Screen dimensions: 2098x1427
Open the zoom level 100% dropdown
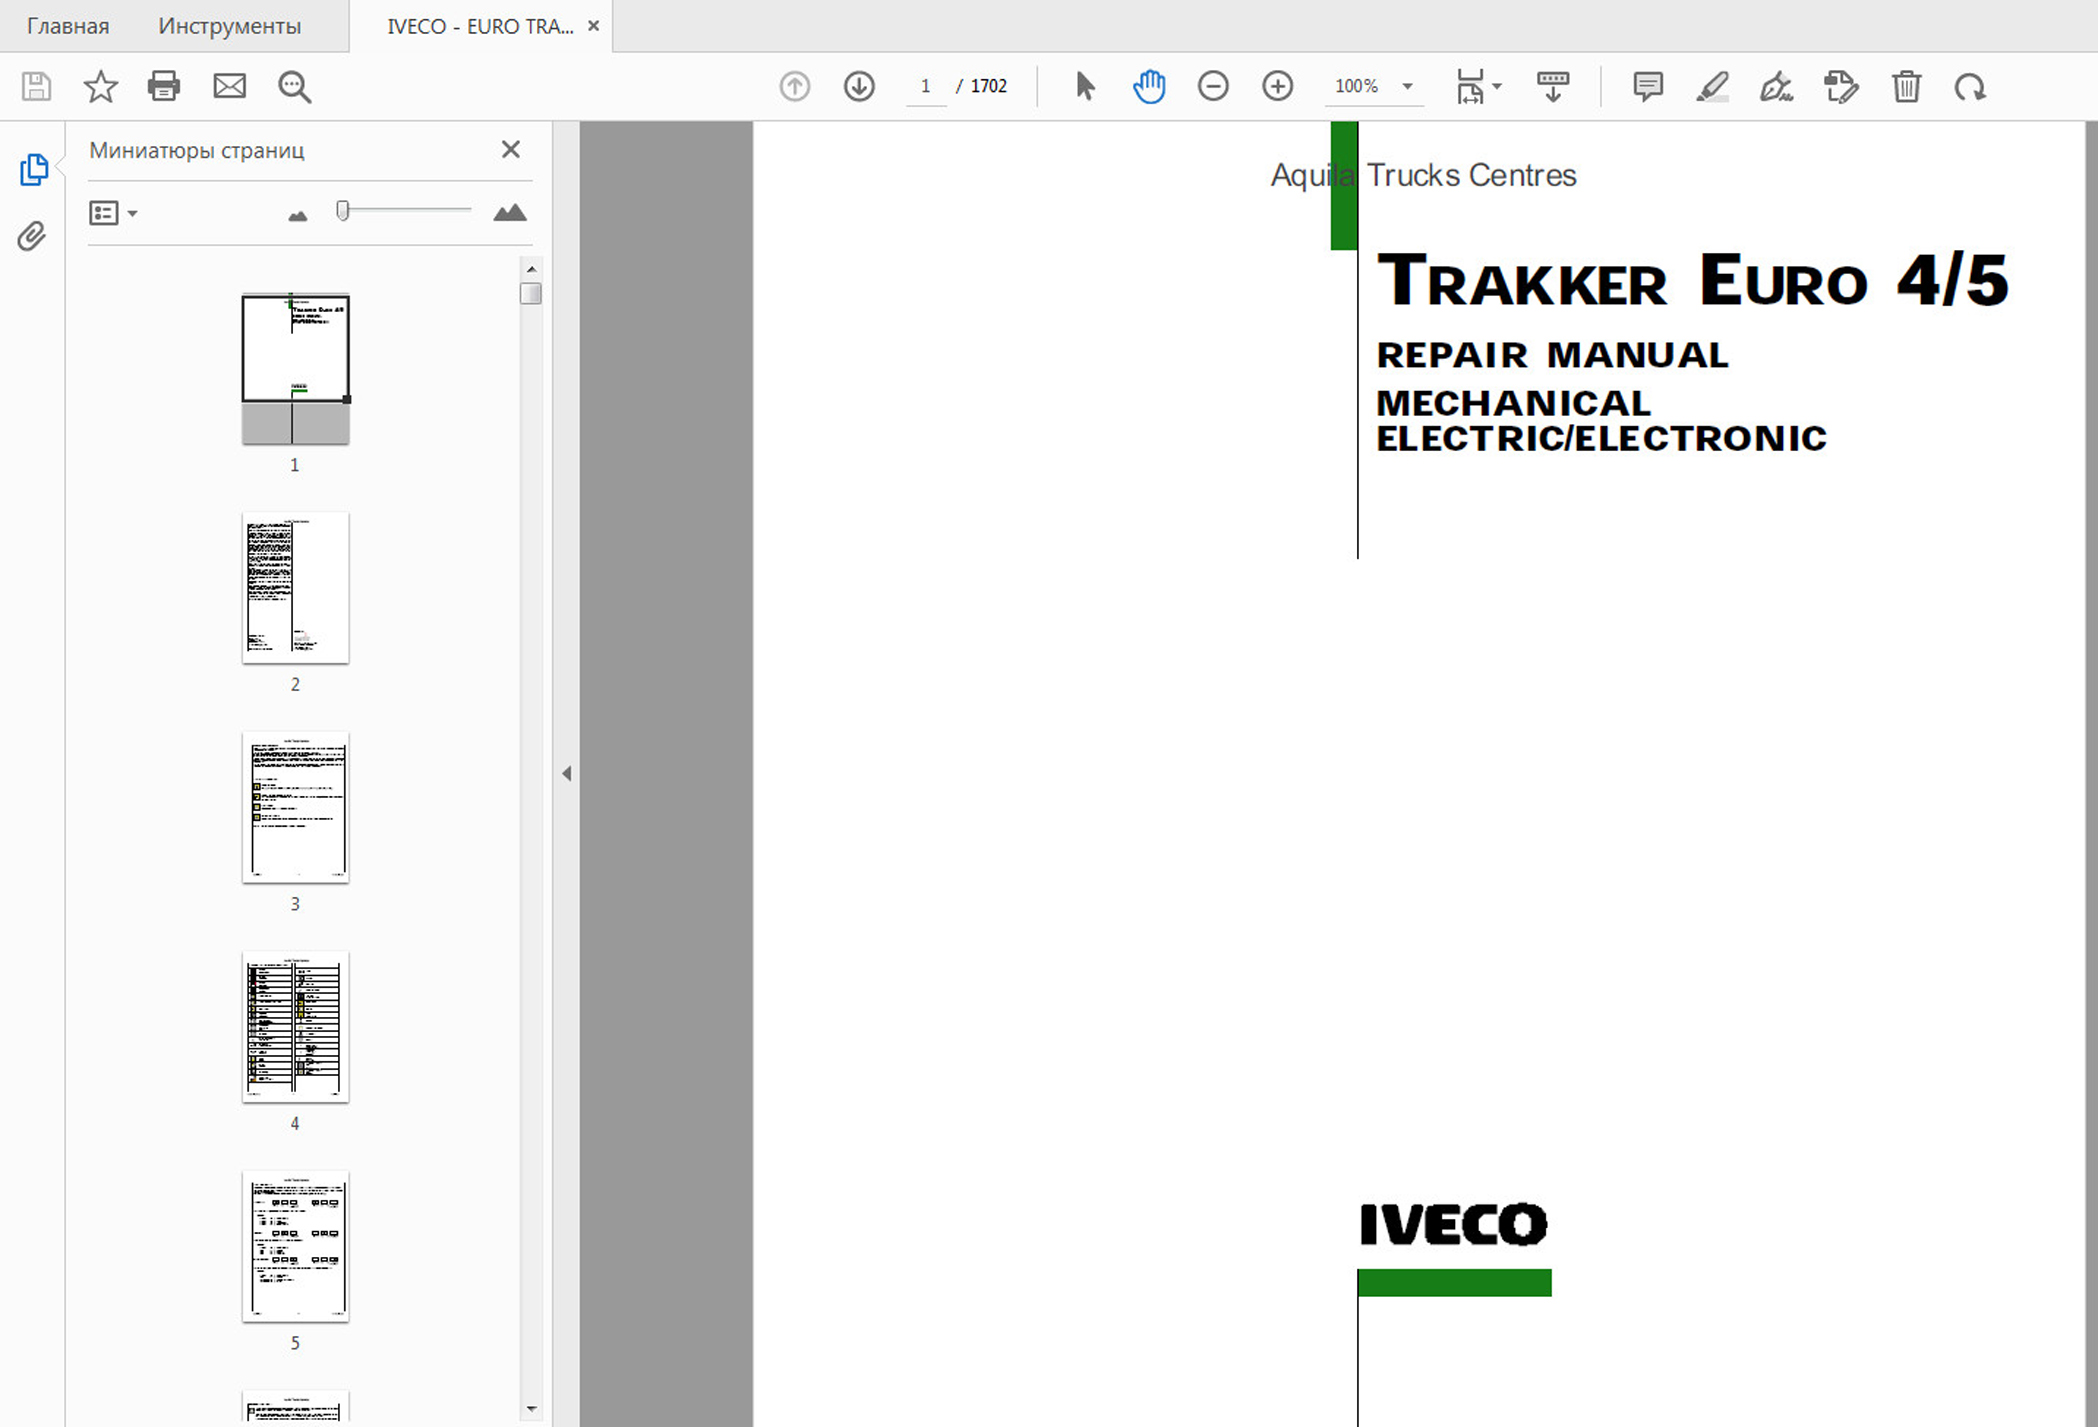[1407, 87]
